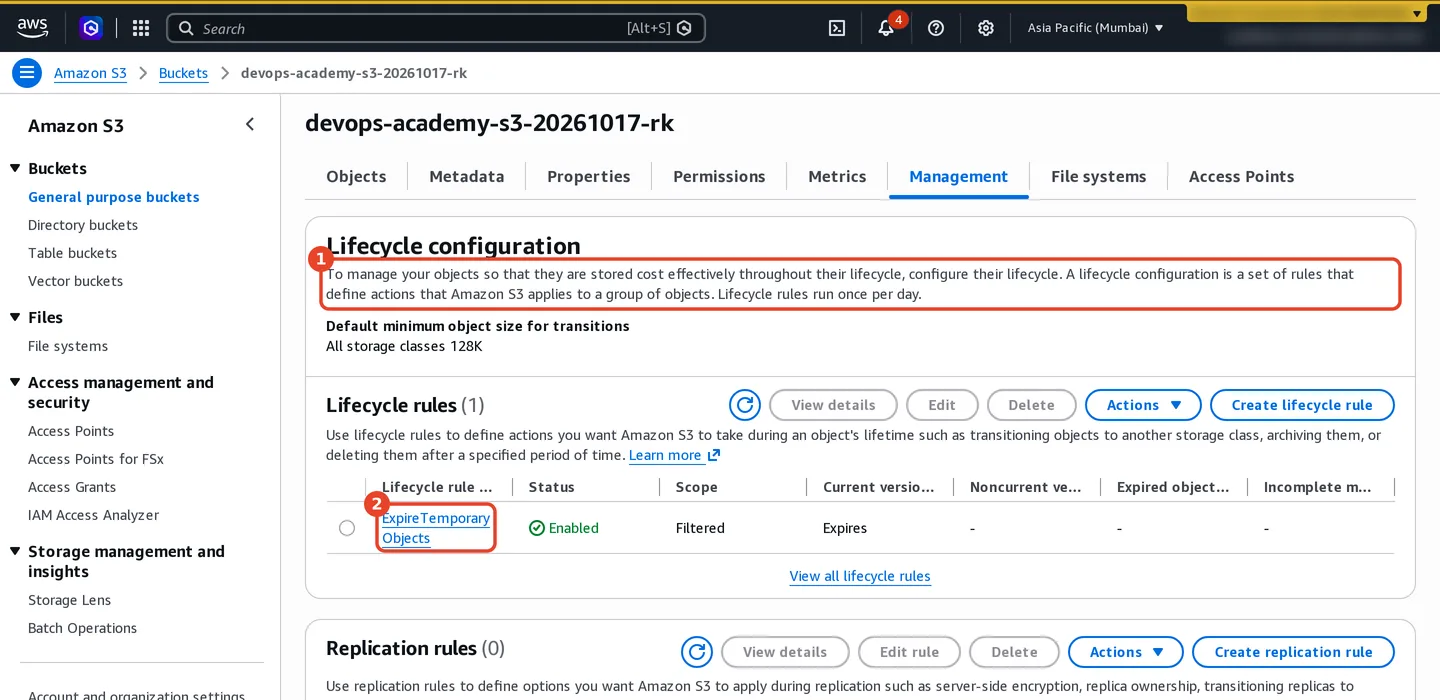Refresh the Replication rules list
Image resolution: width=1440 pixels, height=700 pixels.
click(x=696, y=652)
